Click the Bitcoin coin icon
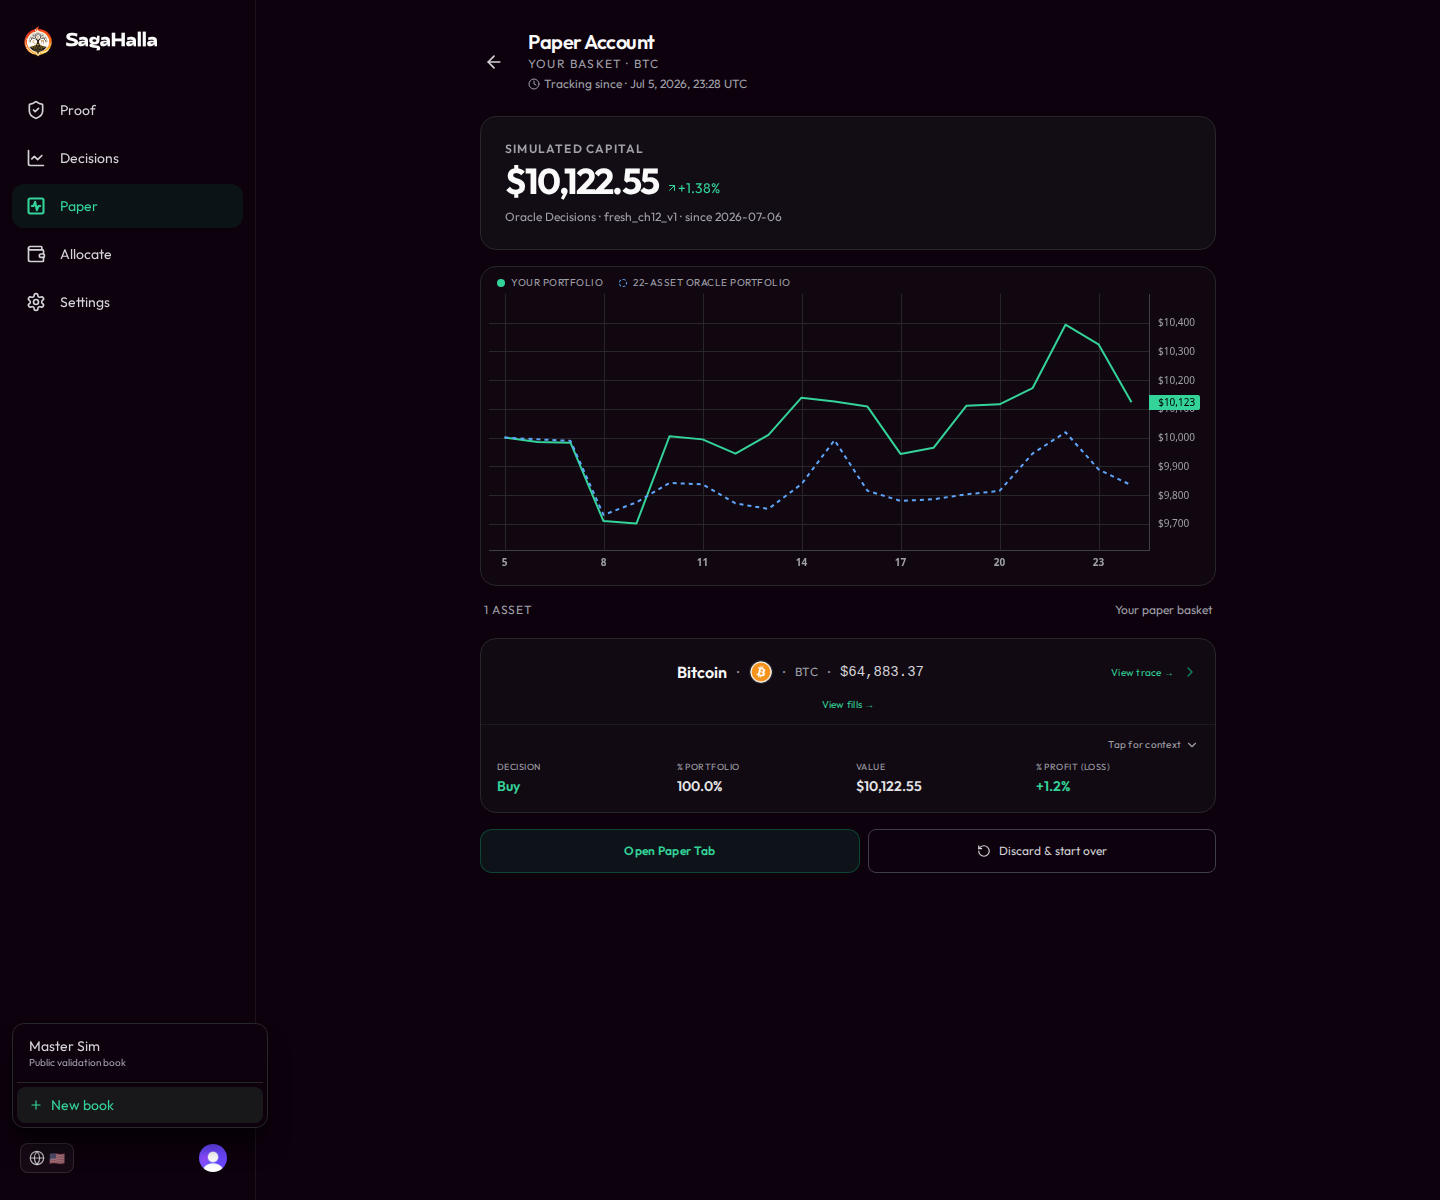The image size is (1440, 1200). [x=761, y=672]
